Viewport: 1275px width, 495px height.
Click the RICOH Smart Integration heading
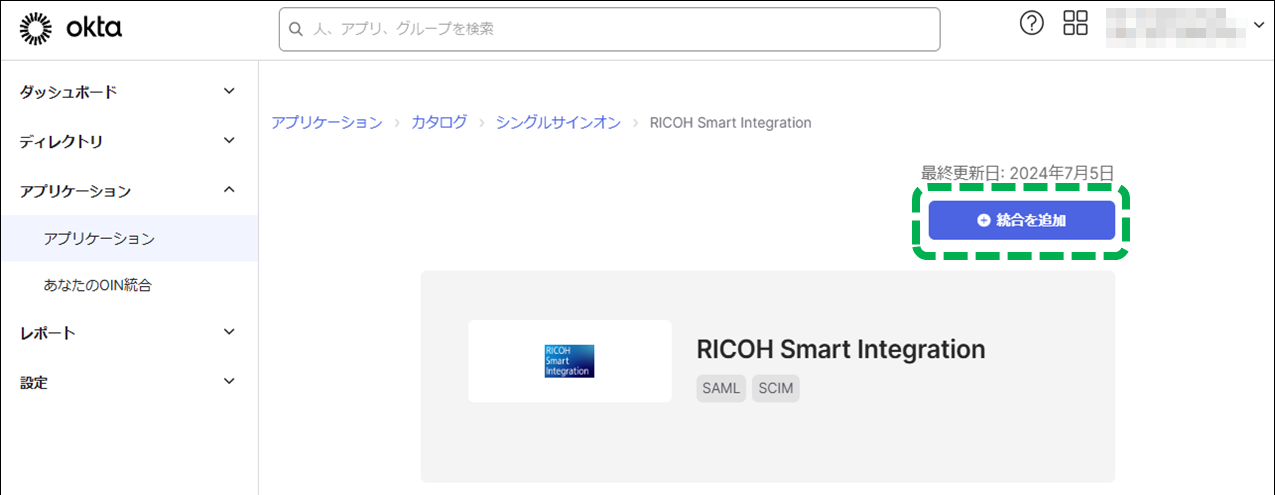pyautogui.click(x=841, y=349)
